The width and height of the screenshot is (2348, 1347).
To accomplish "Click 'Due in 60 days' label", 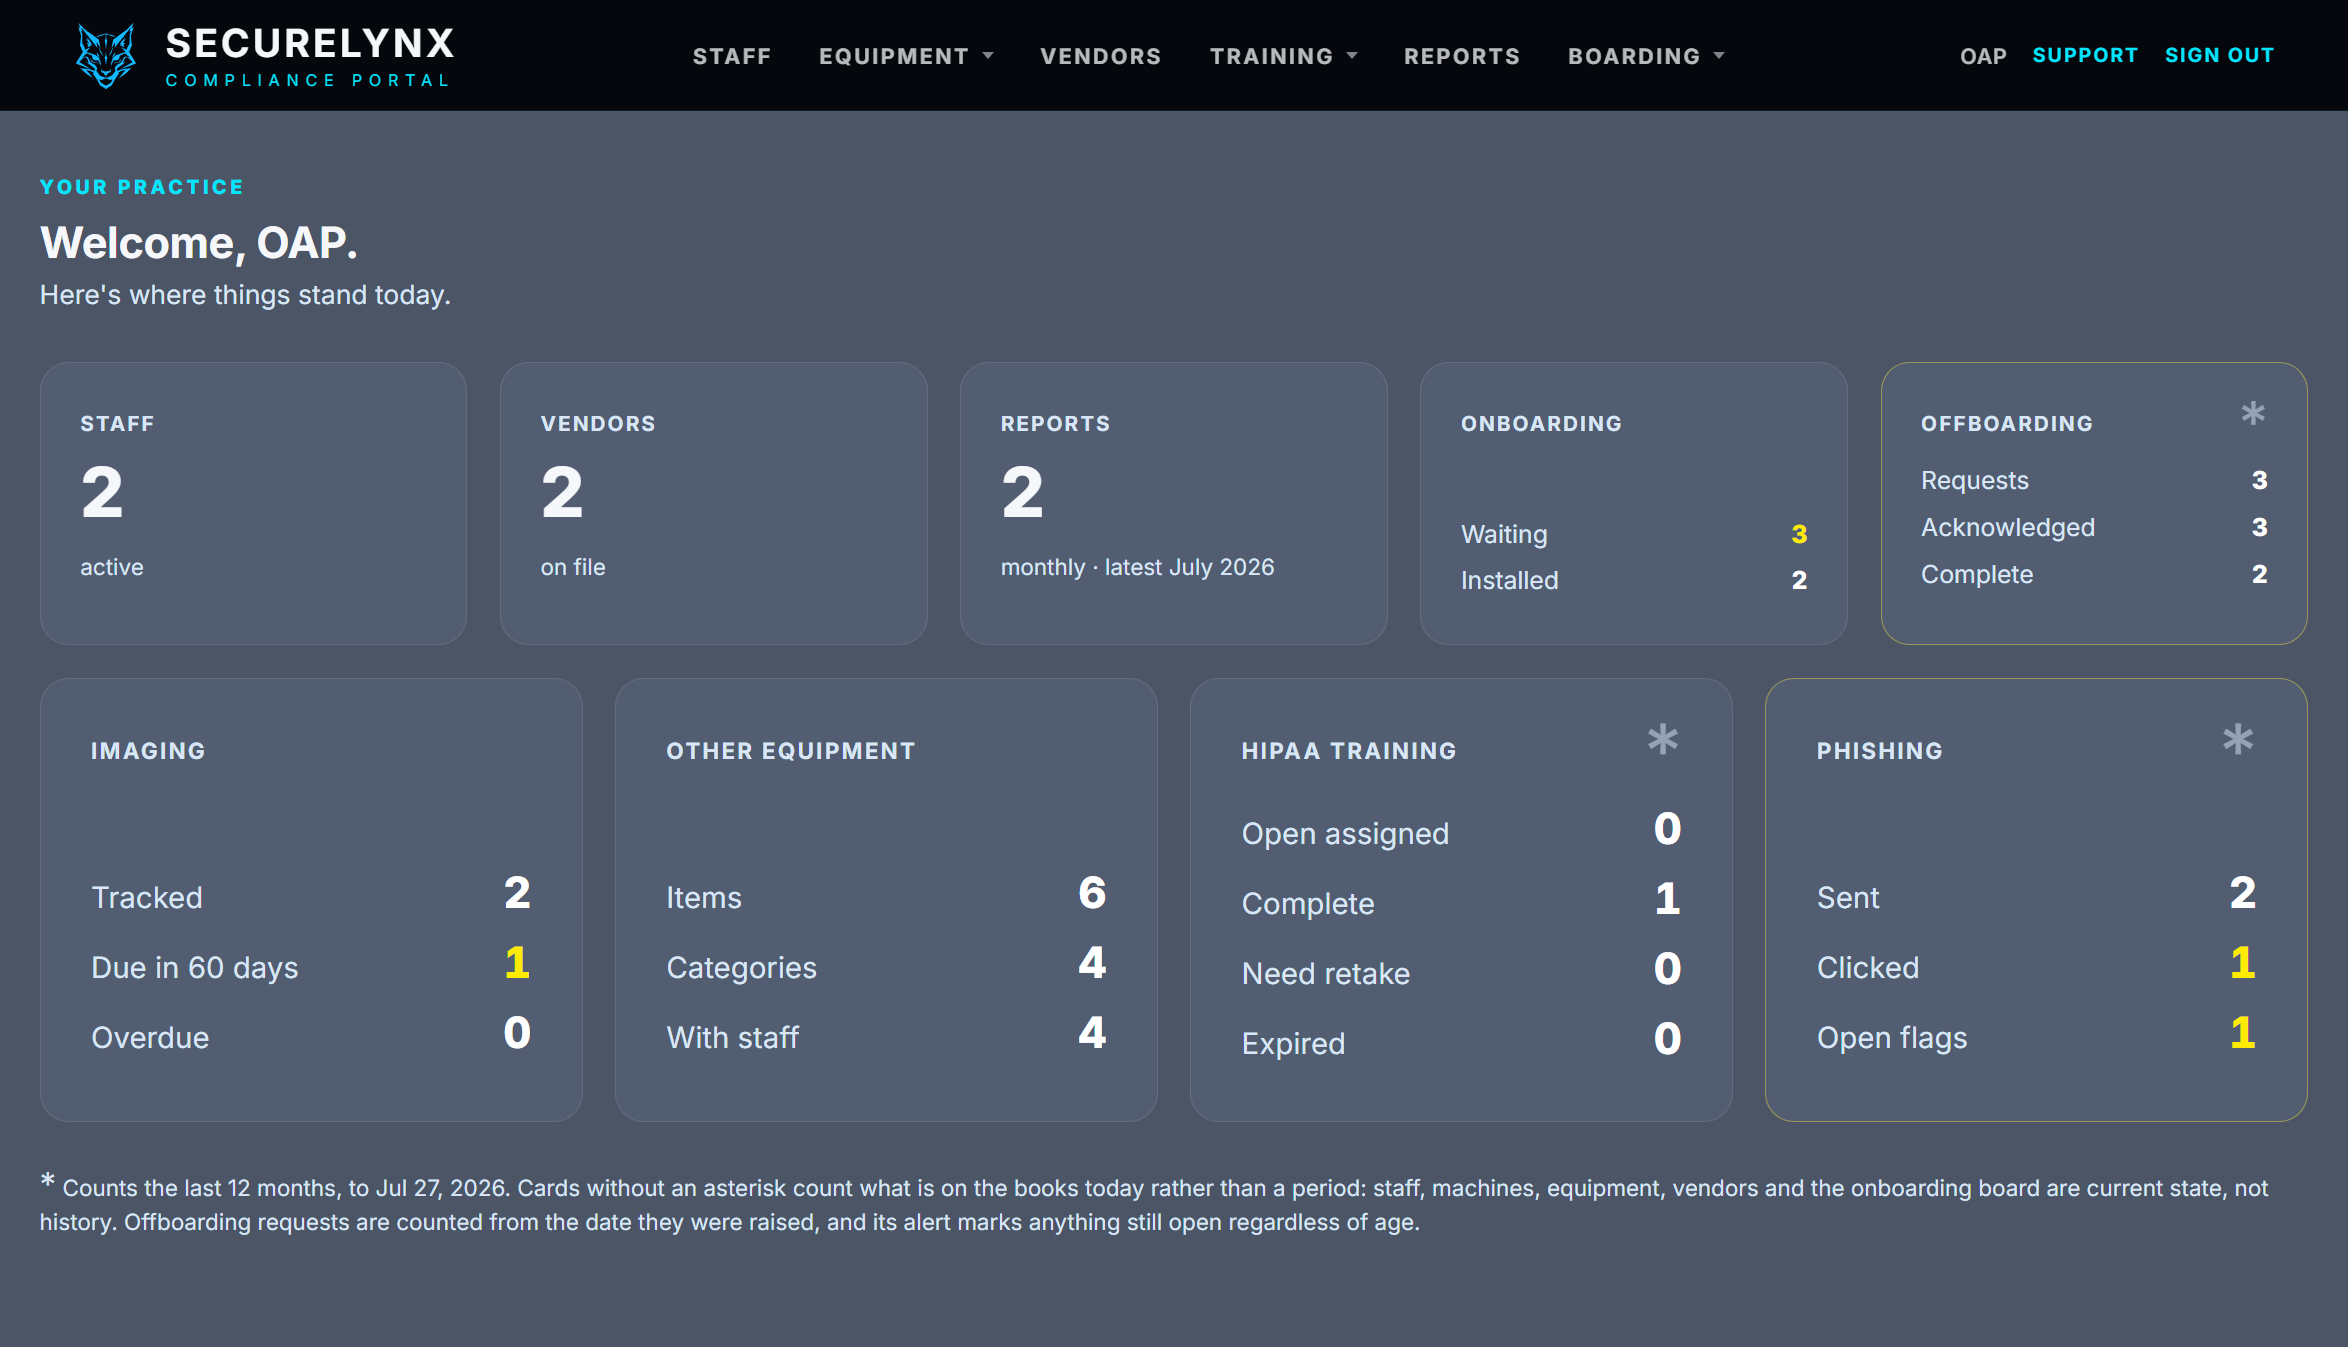I will coord(194,967).
